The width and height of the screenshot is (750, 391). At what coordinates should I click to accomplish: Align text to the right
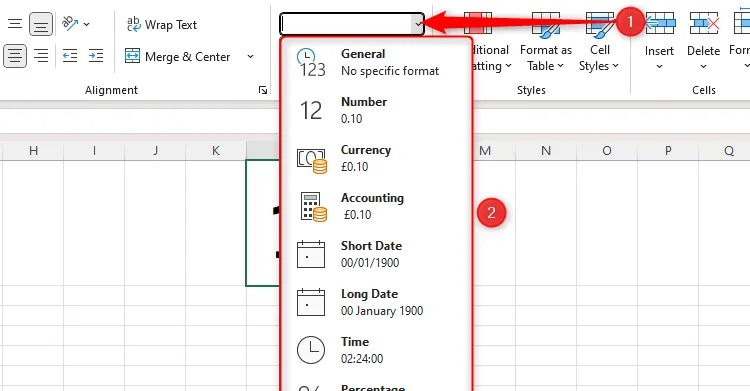(41, 56)
